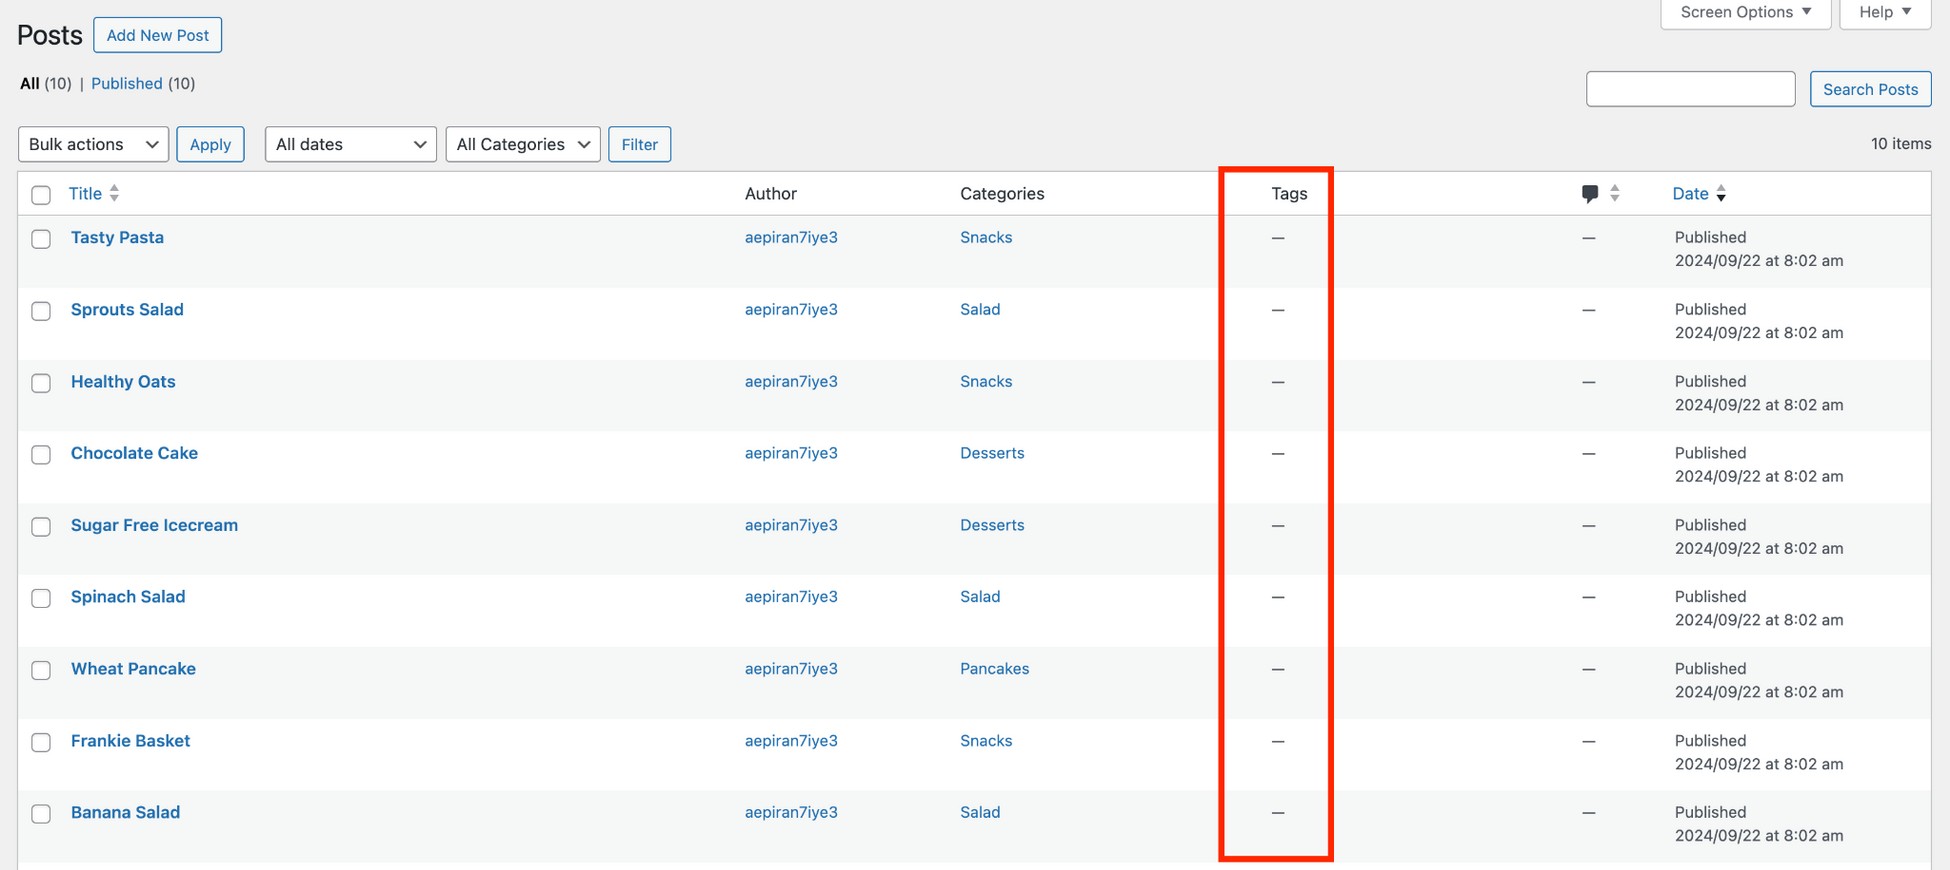This screenshot has width=1950, height=870.
Task: Click Salad category in Banana Salad row
Action: pos(980,812)
